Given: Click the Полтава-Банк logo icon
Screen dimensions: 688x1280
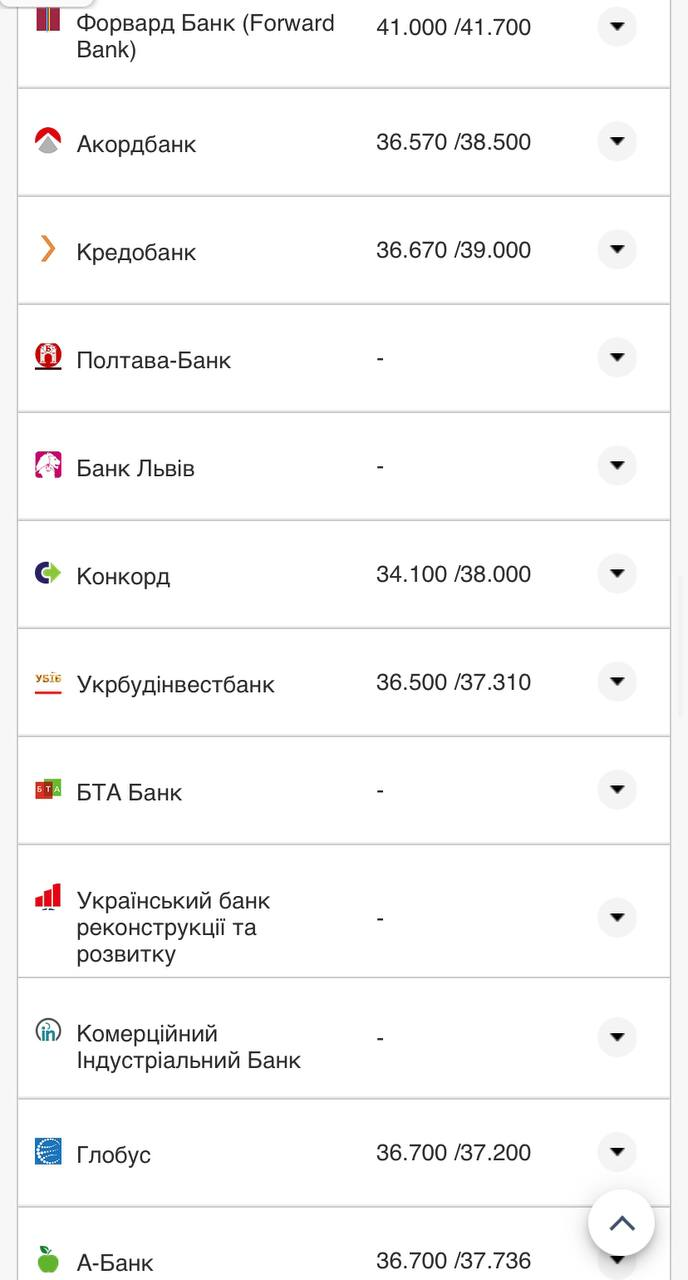Looking at the screenshot, I should [48, 357].
